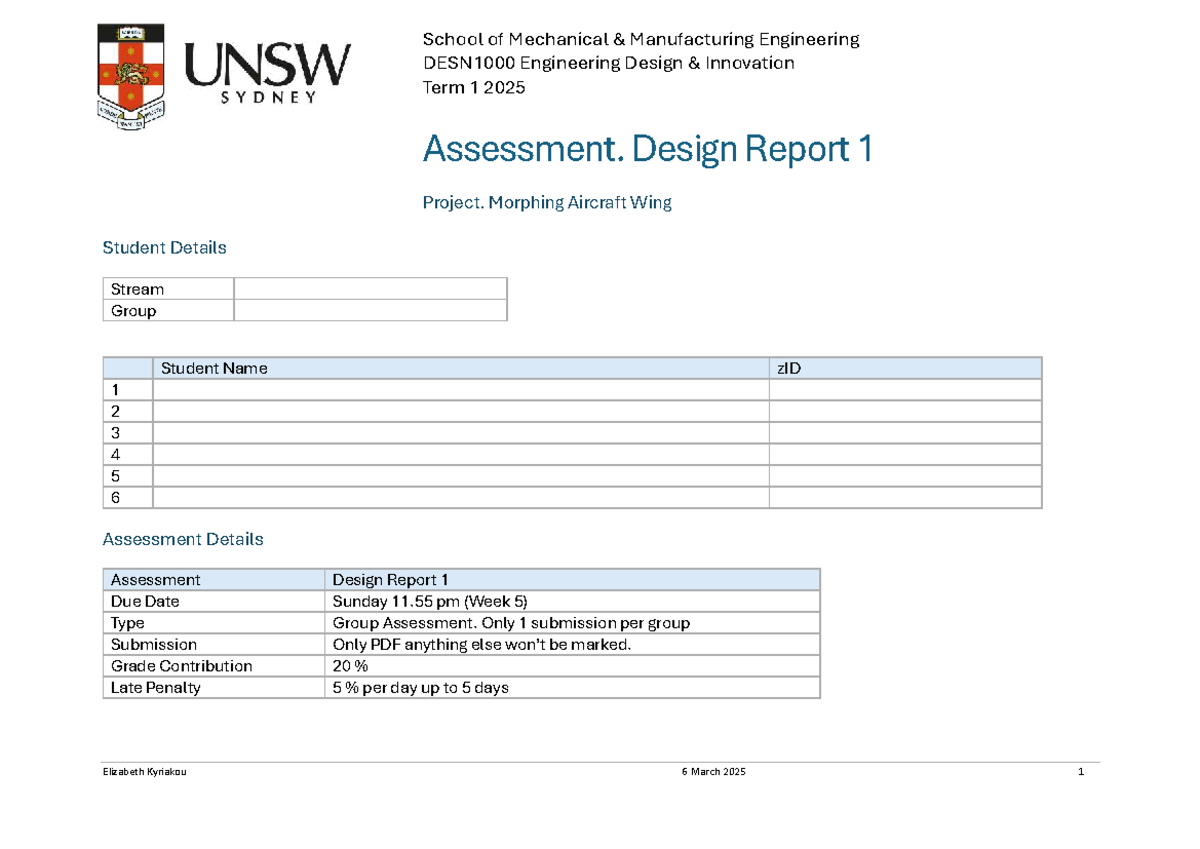Click the 'Design Report 1' table cell
Viewport: 1200px width, 849px height.
click(572, 580)
